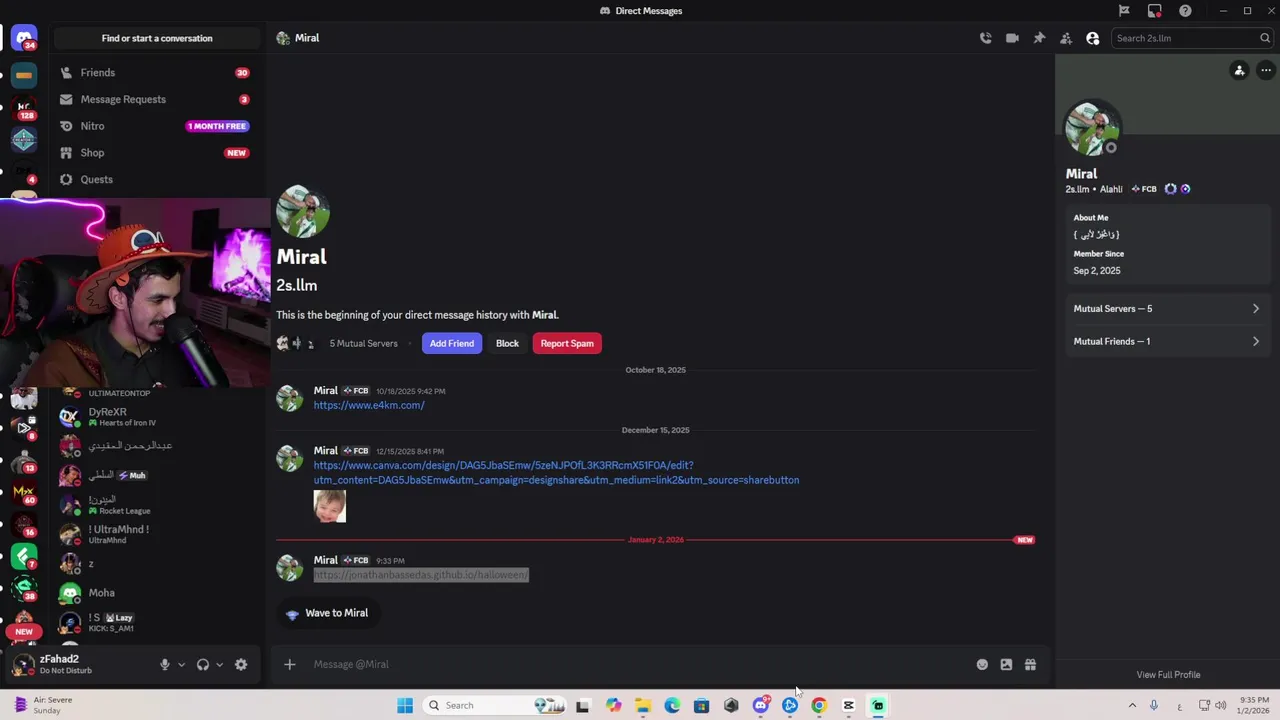Open the three-dots profile menu
Screen dimensions: 1280x720
(x=1266, y=70)
